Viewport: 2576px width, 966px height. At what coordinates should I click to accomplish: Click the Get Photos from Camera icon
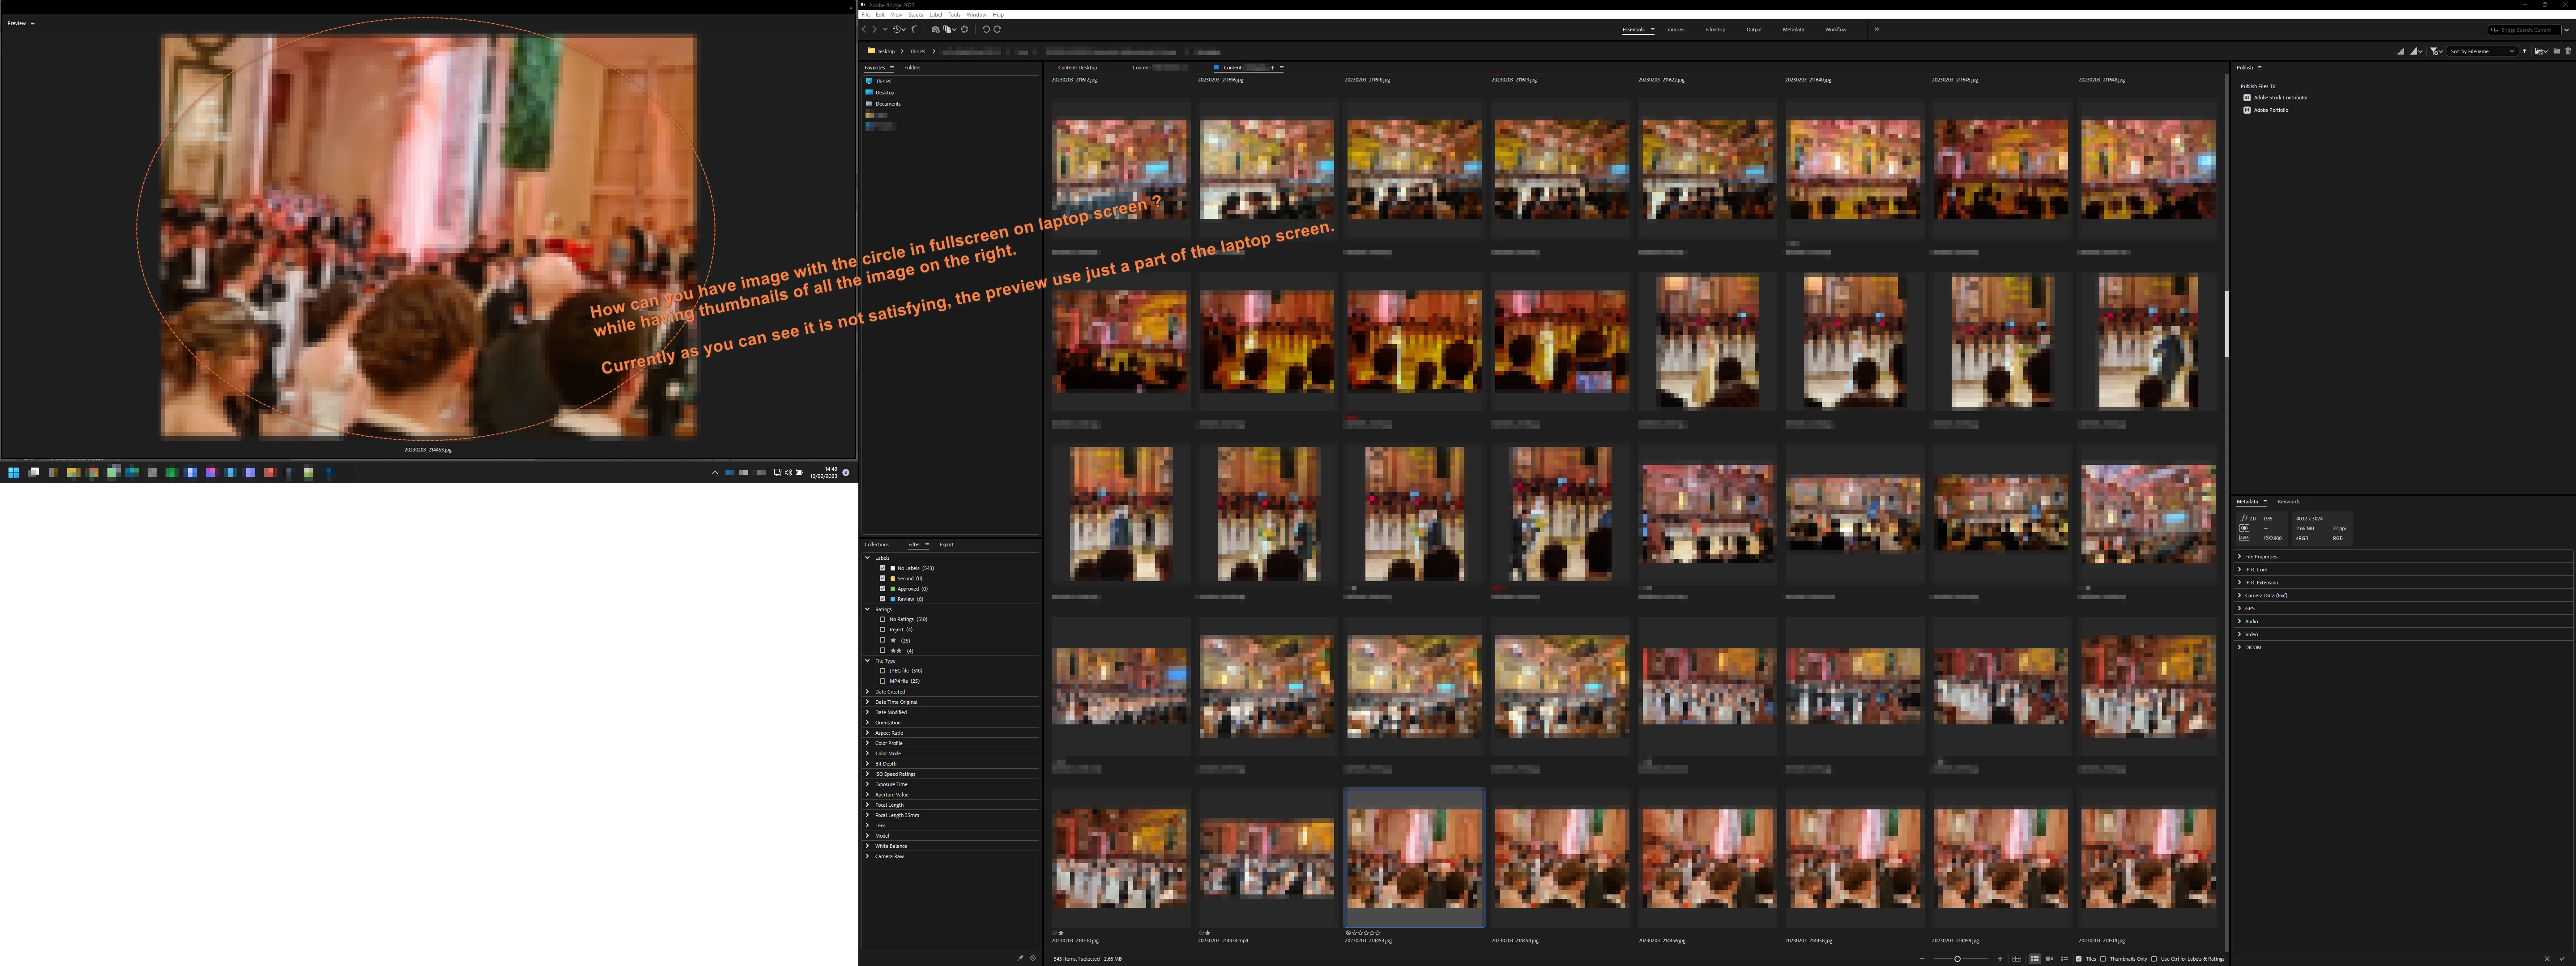pyautogui.click(x=935, y=30)
